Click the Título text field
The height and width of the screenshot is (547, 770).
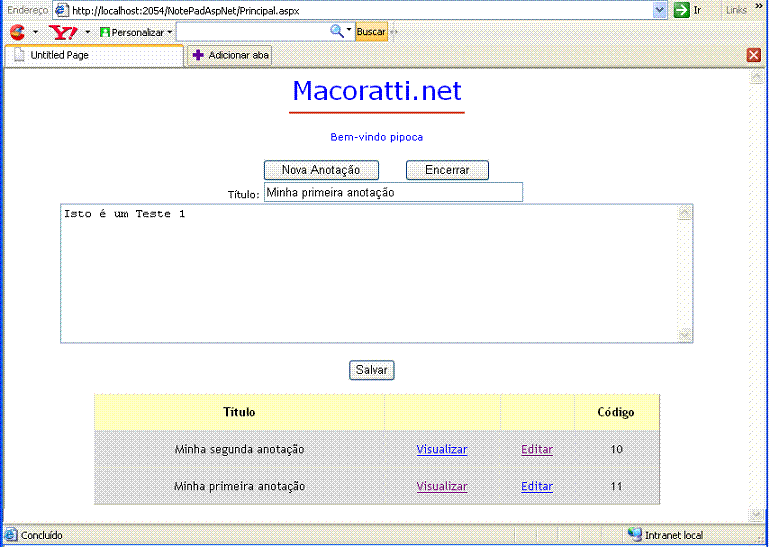click(x=393, y=192)
